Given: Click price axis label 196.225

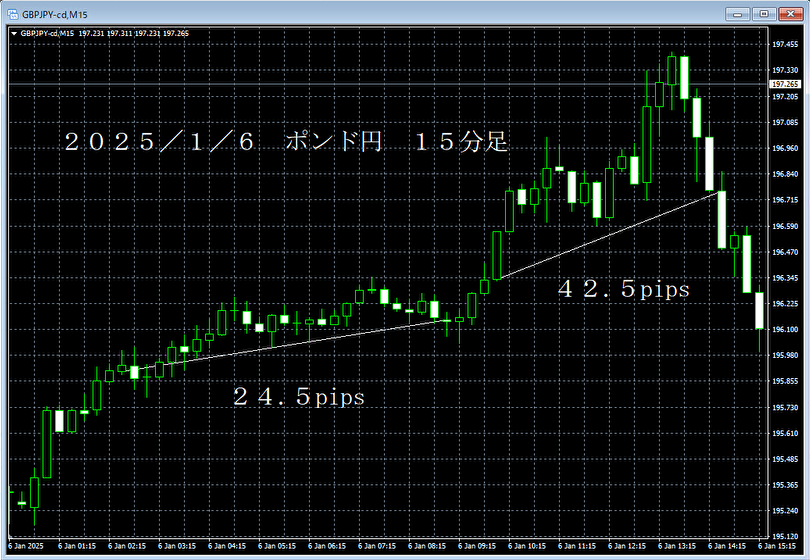Looking at the screenshot, I should (x=785, y=304).
